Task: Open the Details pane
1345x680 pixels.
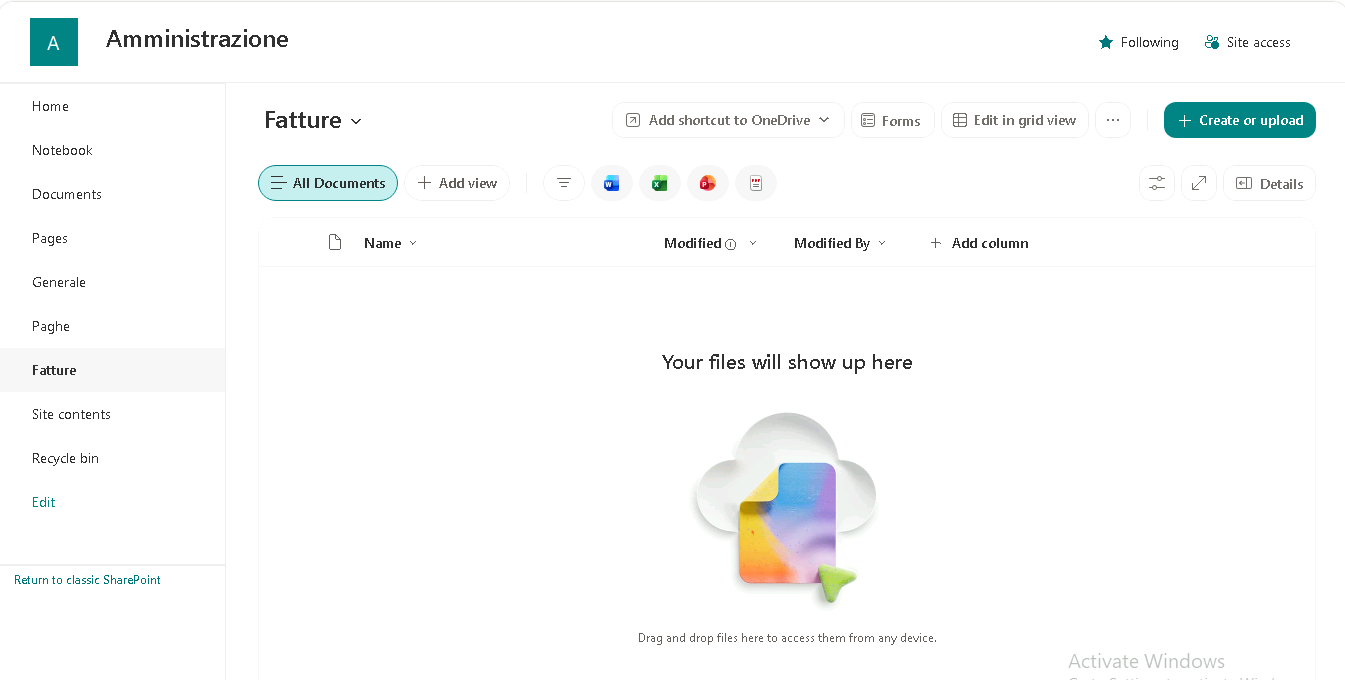Action: (x=1270, y=183)
